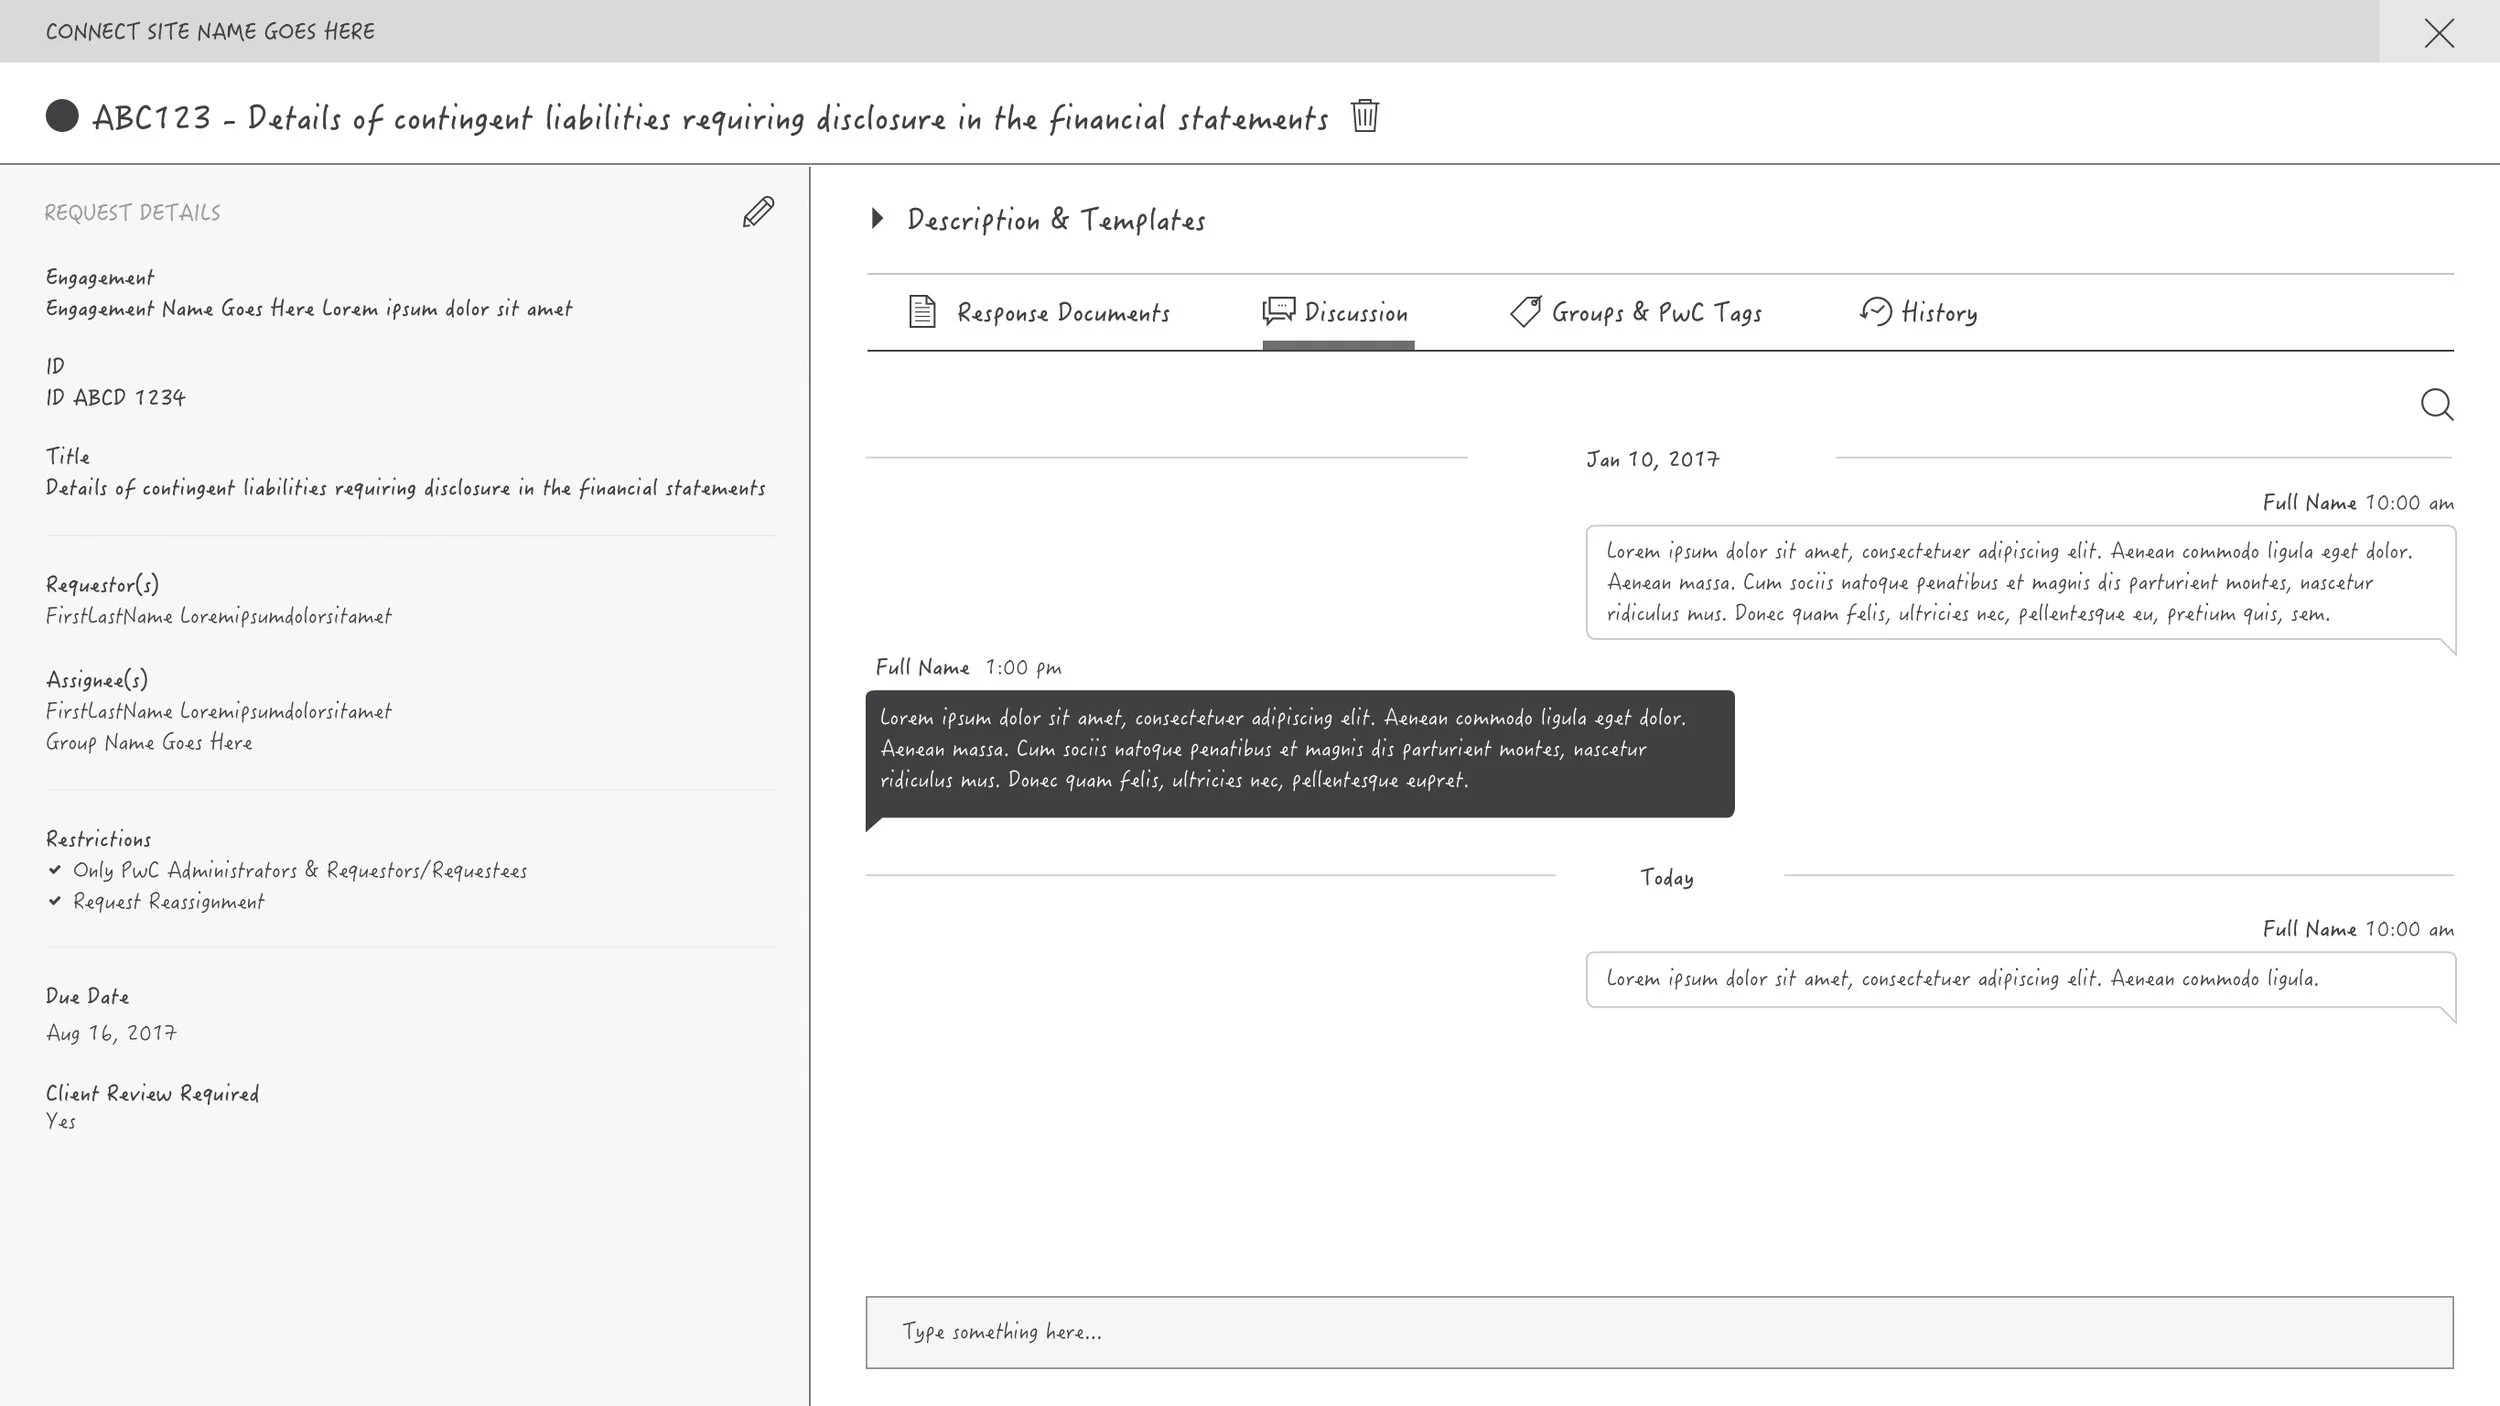The image size is (2500, 1406).
Task: Toggle the Request Reassignment restriction checkmark
Action: (55, 901)
